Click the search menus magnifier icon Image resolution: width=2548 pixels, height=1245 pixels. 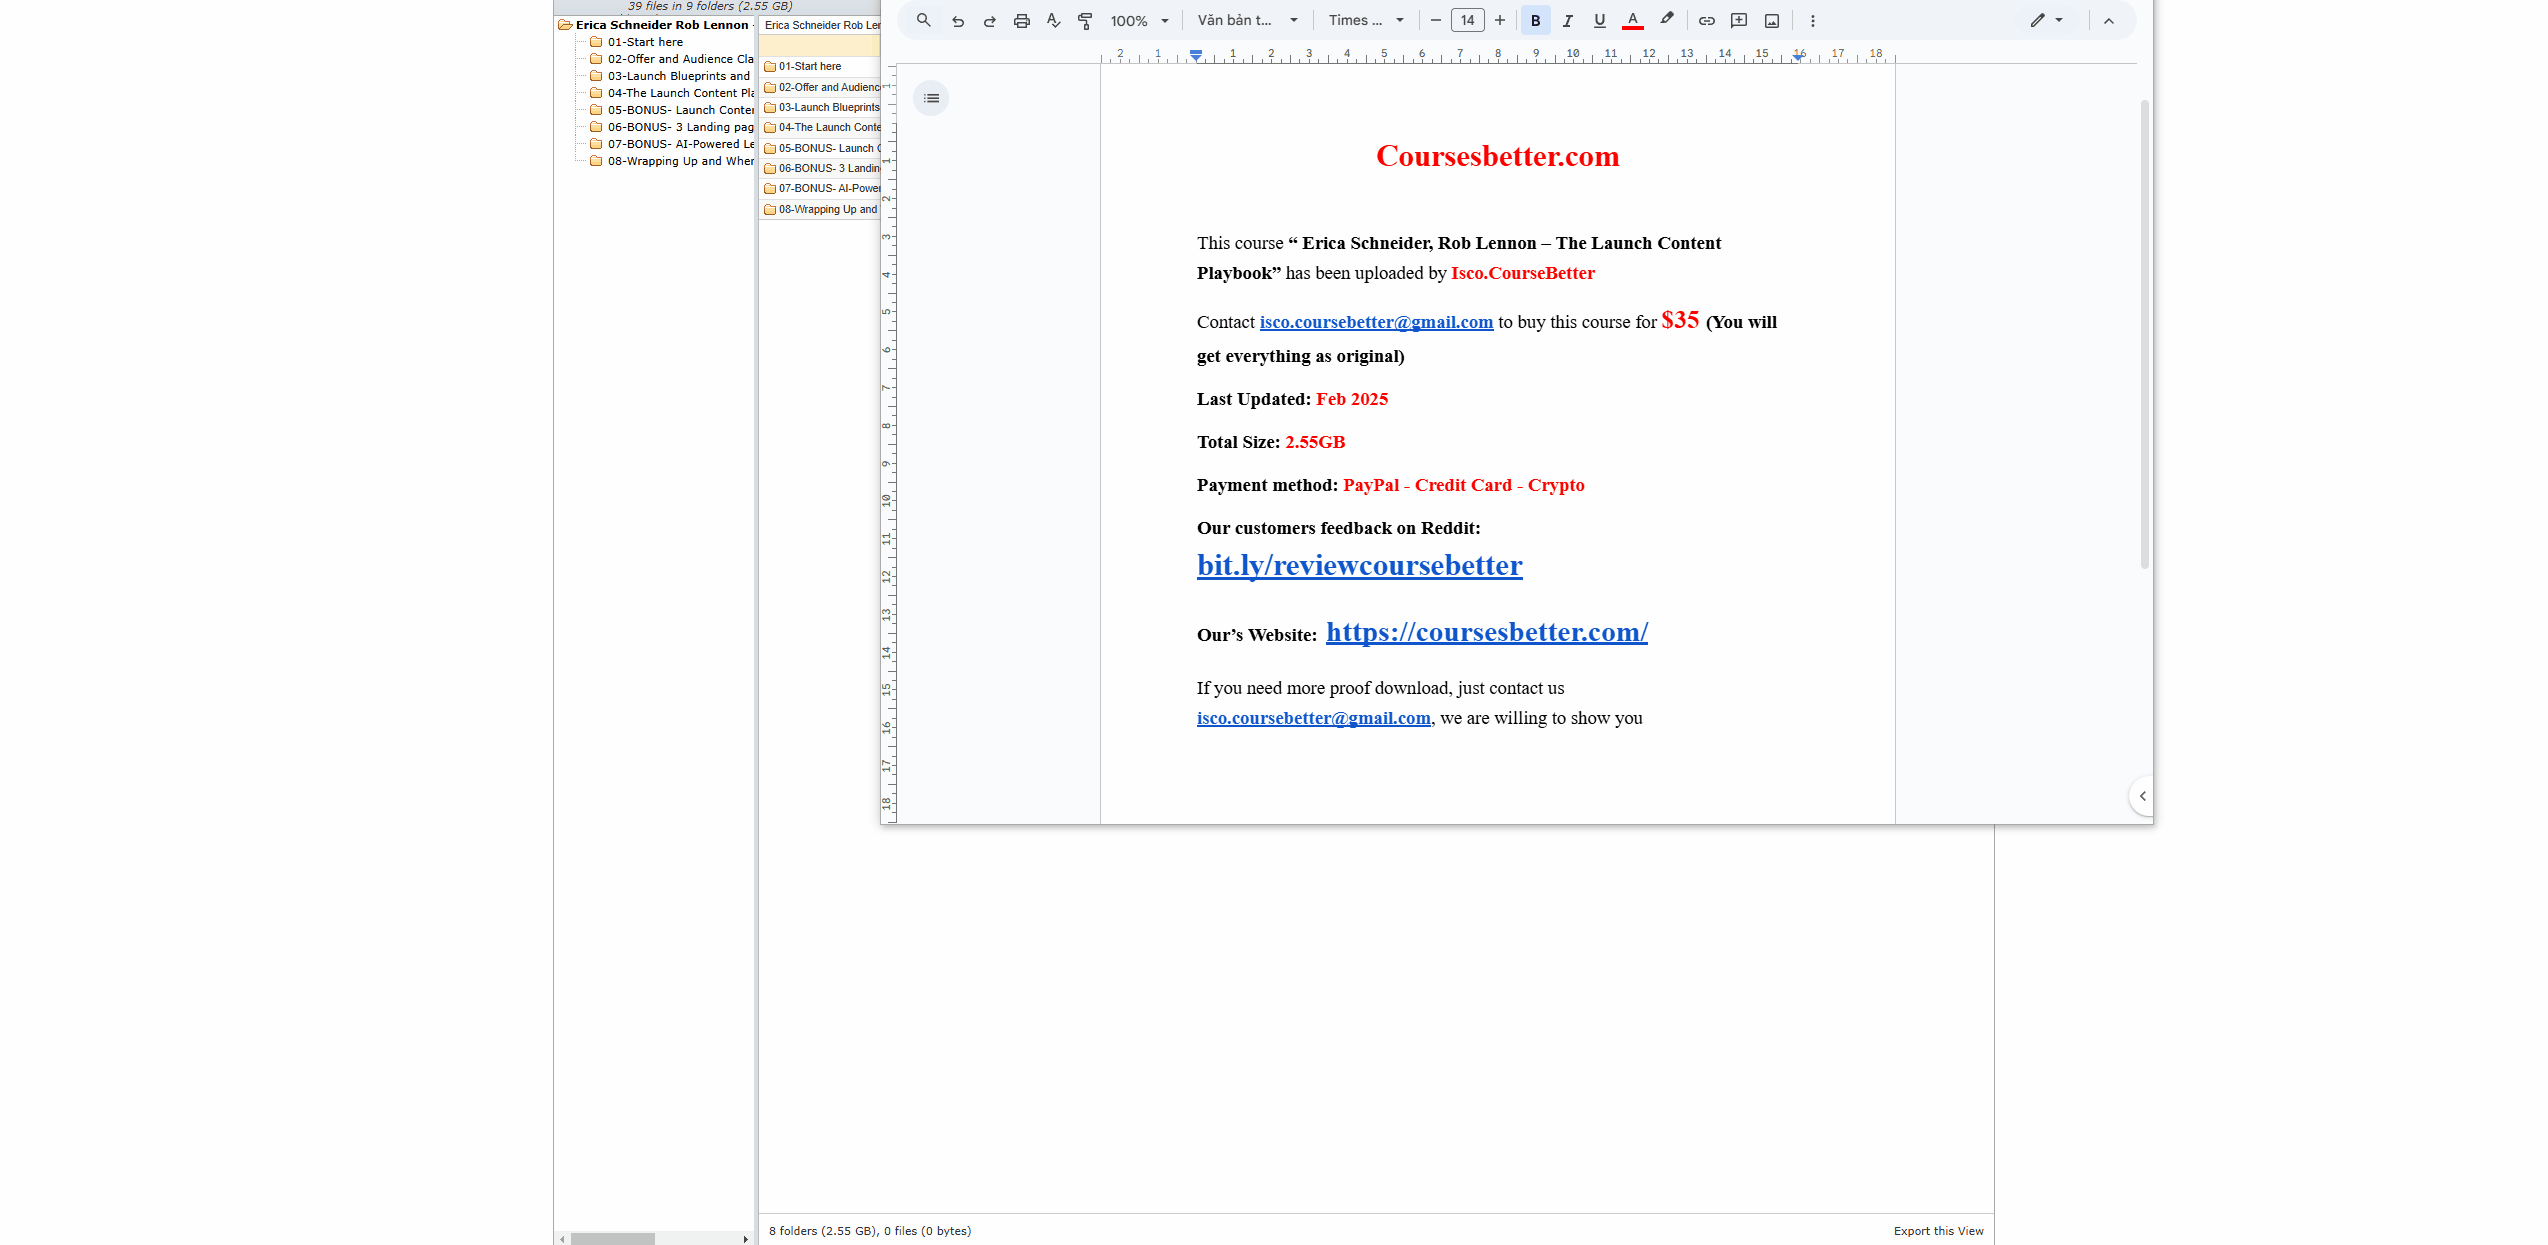(x=923, y=20)
